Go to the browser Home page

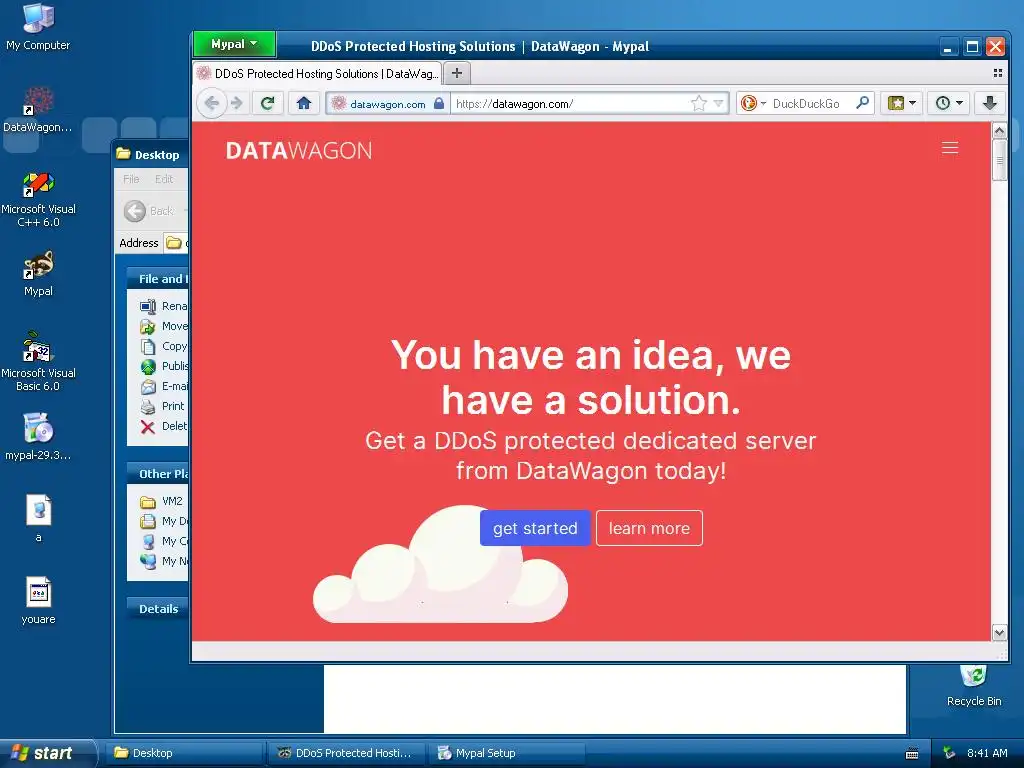pyautogui.click(x=304, y=103)
